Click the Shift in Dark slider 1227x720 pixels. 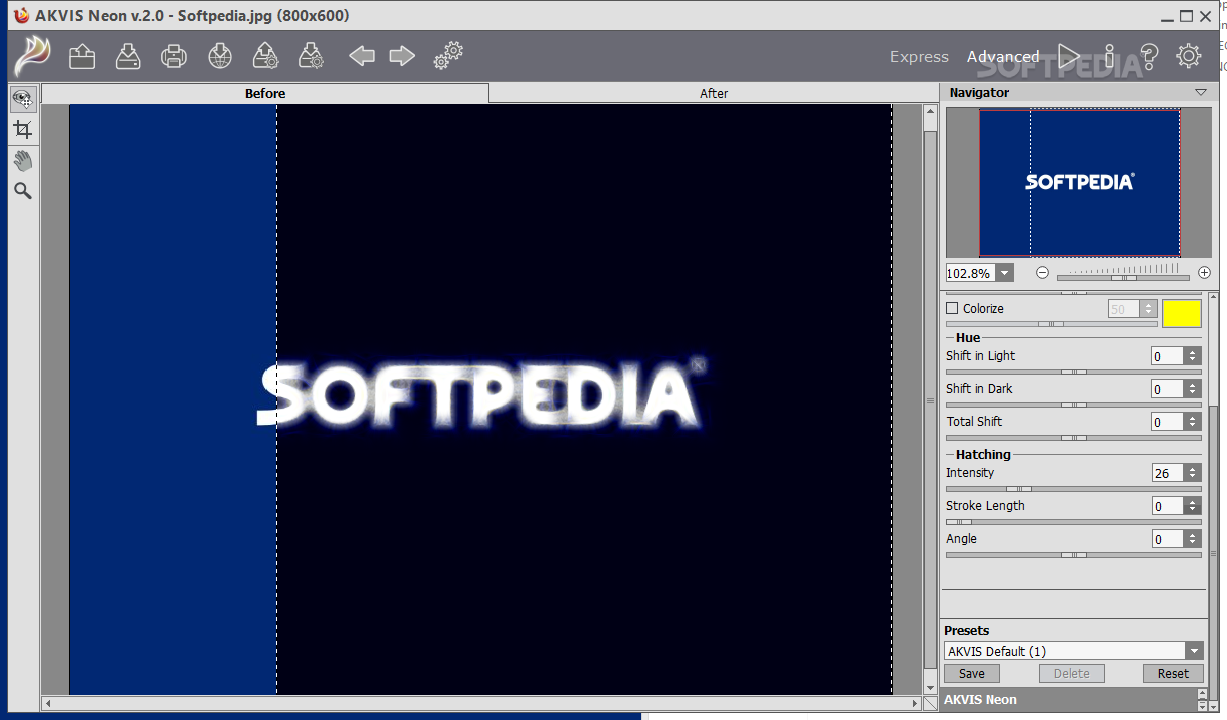point(1074,405)
